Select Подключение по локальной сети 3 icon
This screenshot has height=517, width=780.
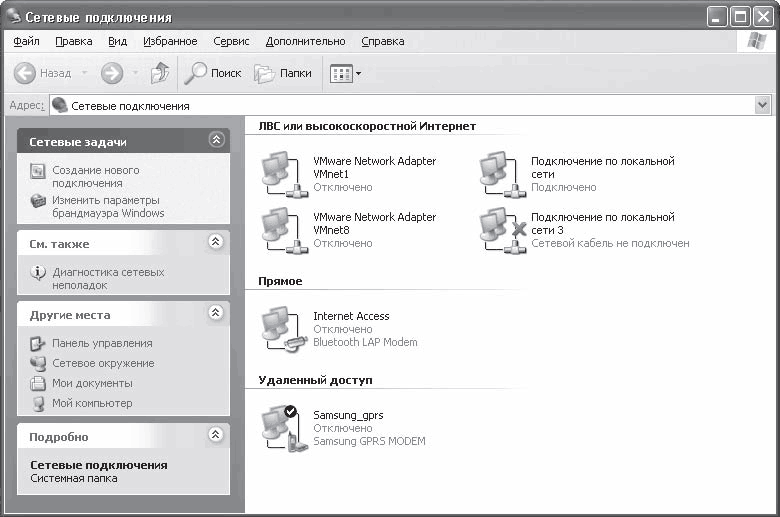coord(502,230)
